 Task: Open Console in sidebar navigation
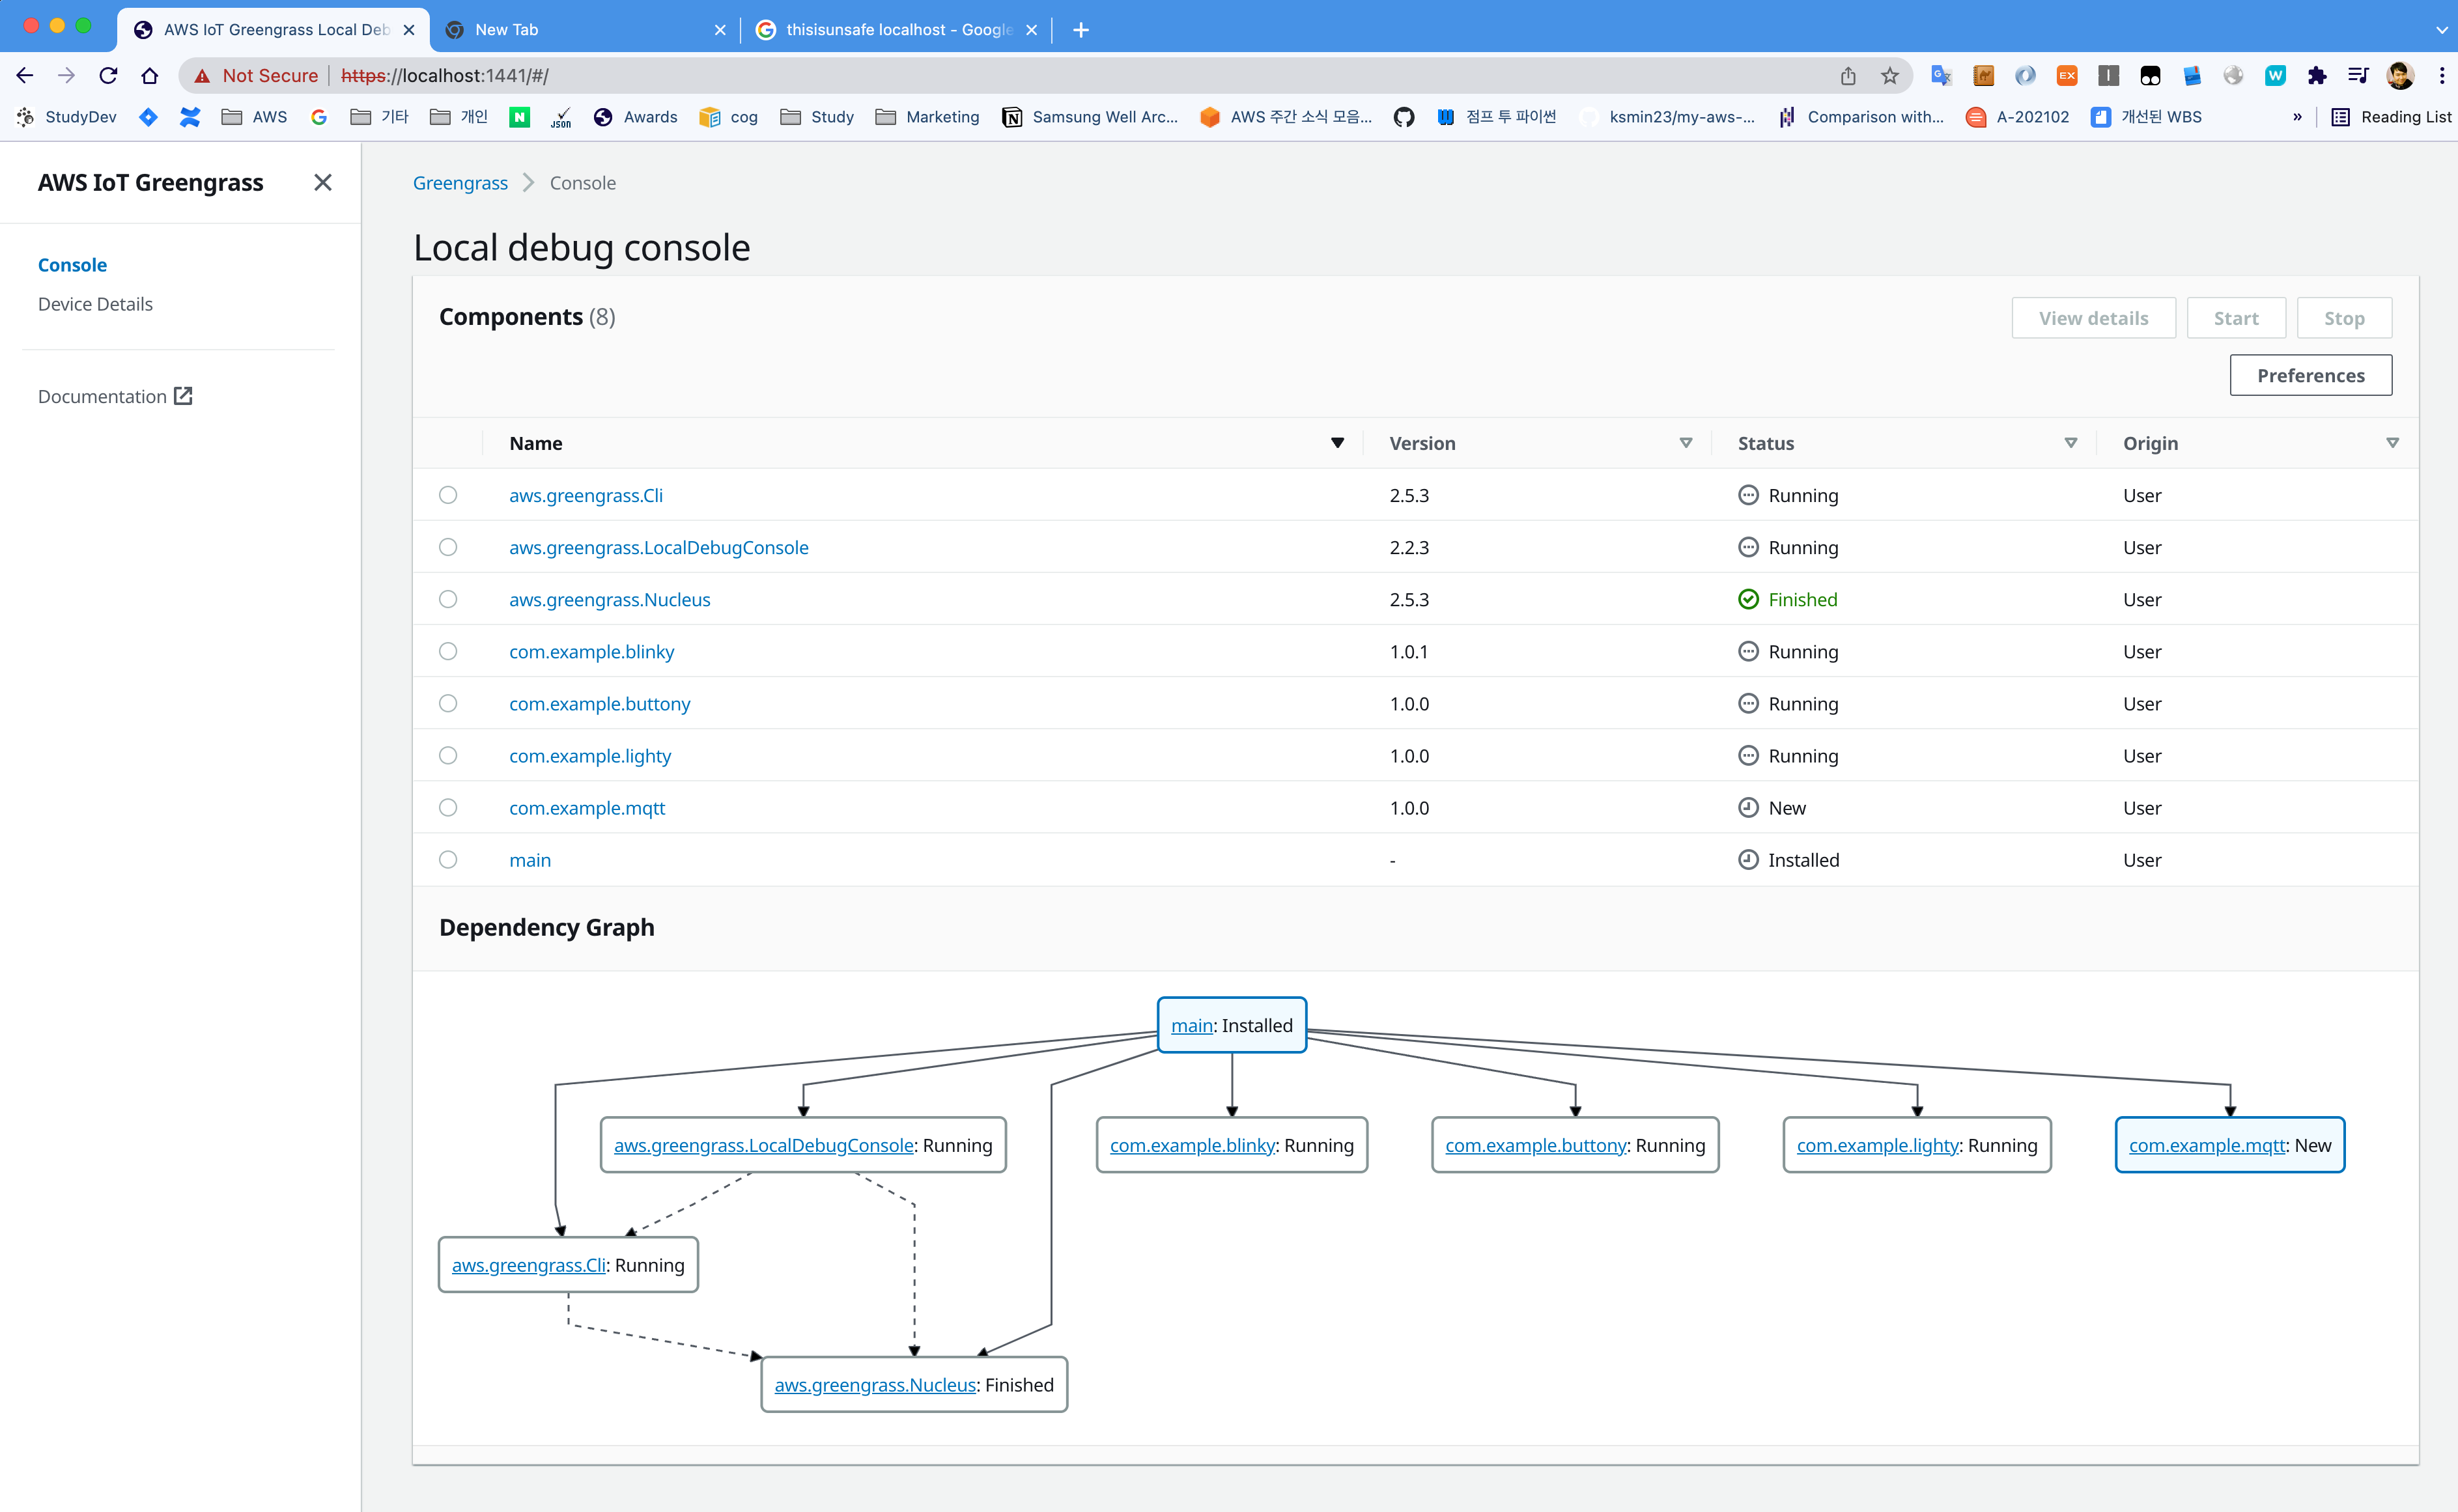point(72,265)
